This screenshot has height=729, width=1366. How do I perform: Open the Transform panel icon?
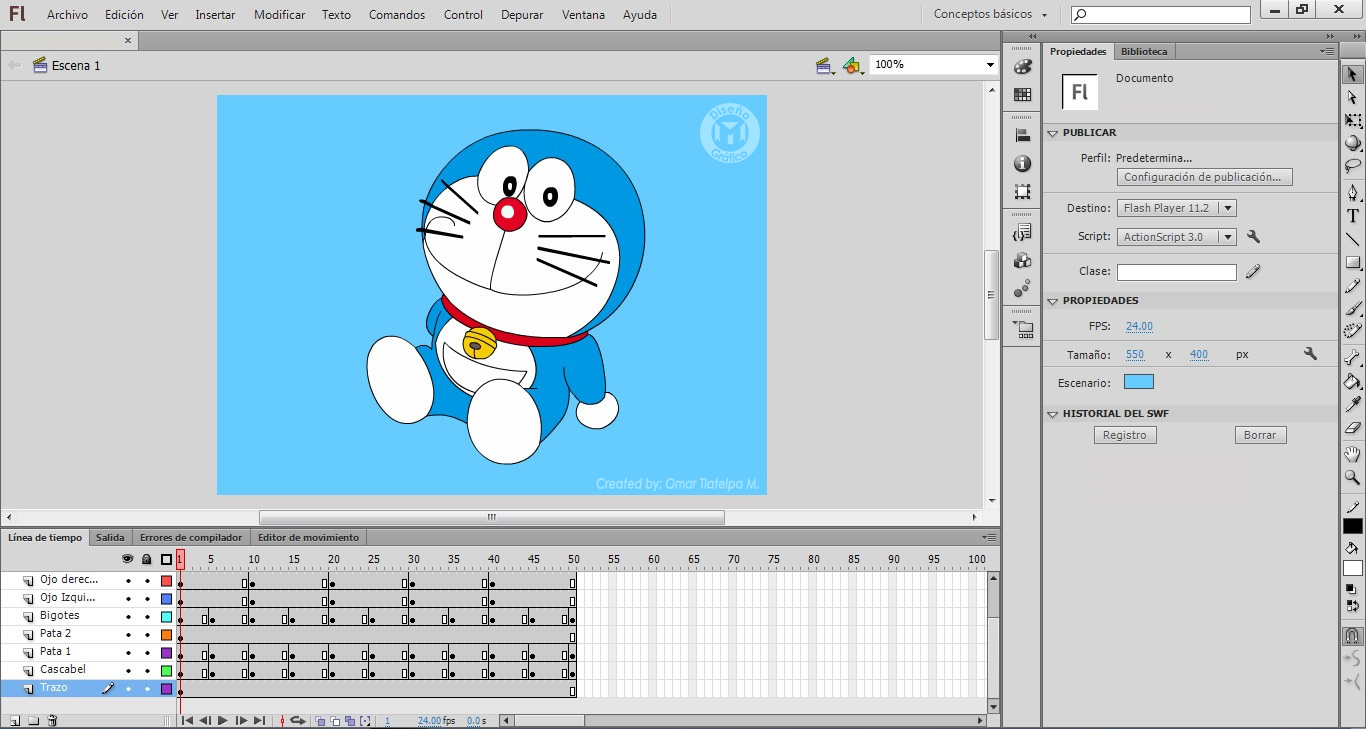pos(1022,192)
